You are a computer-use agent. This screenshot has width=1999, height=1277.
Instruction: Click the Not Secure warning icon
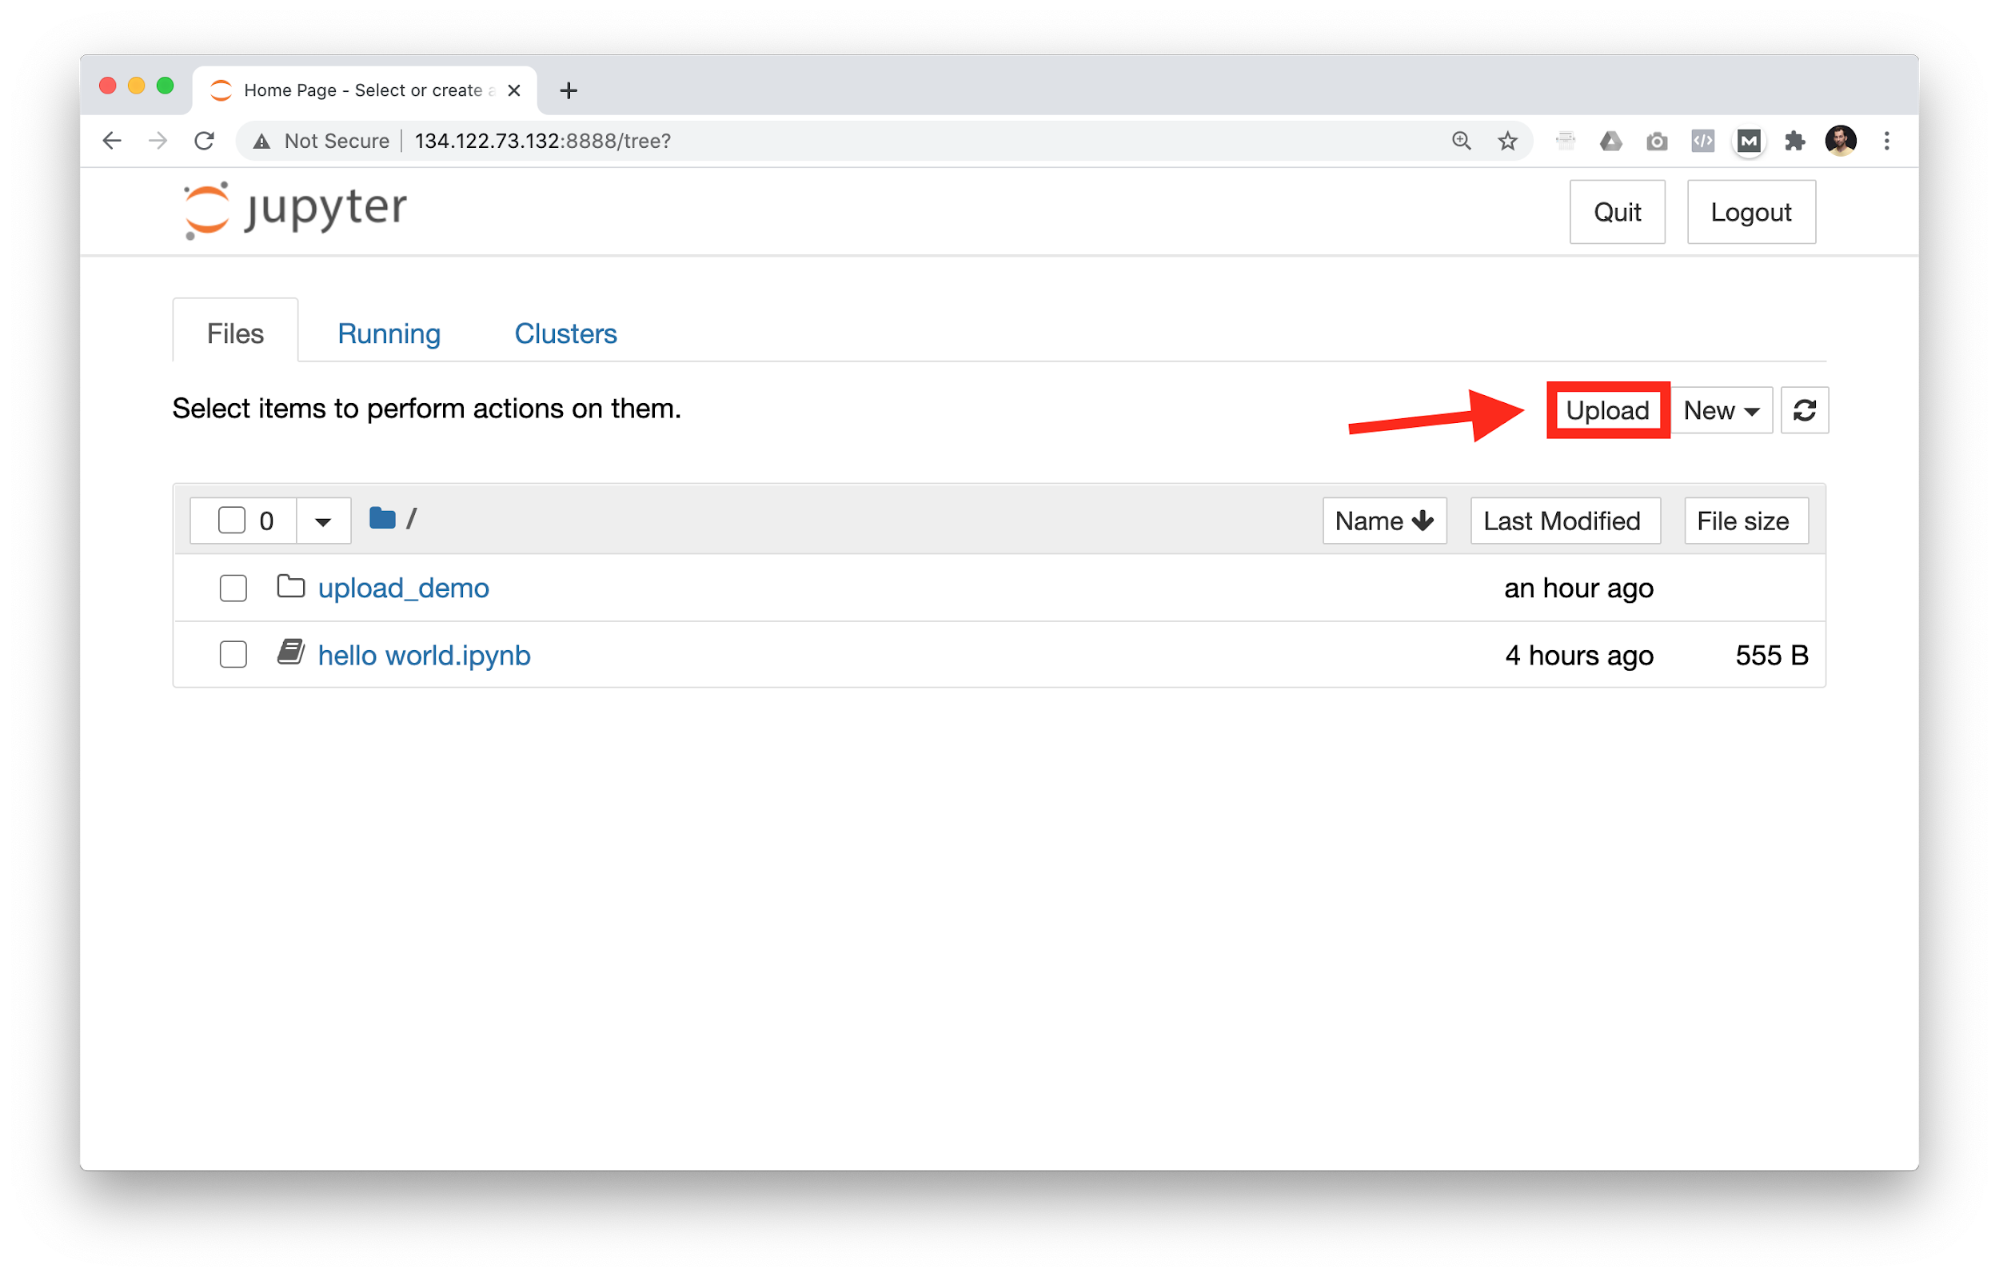tap(262, 141)
